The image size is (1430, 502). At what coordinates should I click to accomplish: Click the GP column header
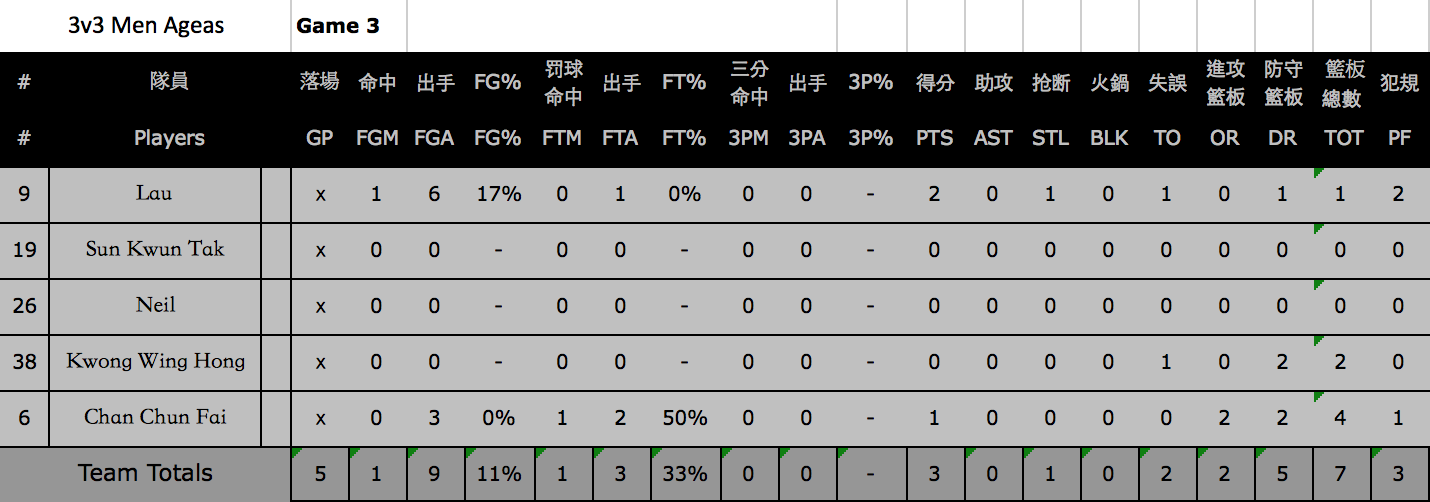[320, 138]
